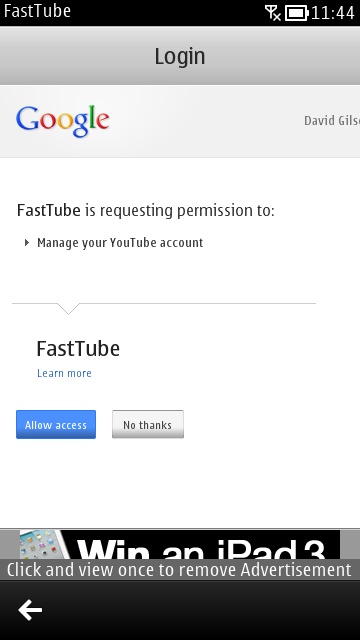Tap the iPad image in advertisement

42,544
